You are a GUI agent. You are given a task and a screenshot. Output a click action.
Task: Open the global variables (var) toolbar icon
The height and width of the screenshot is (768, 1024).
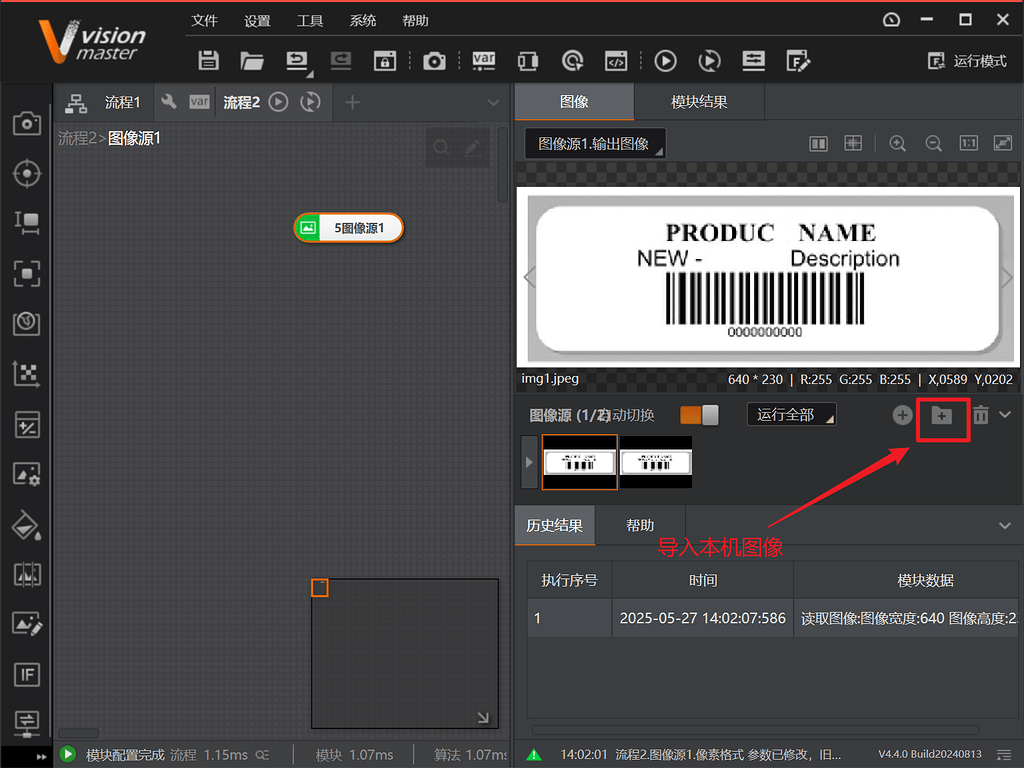484,61
